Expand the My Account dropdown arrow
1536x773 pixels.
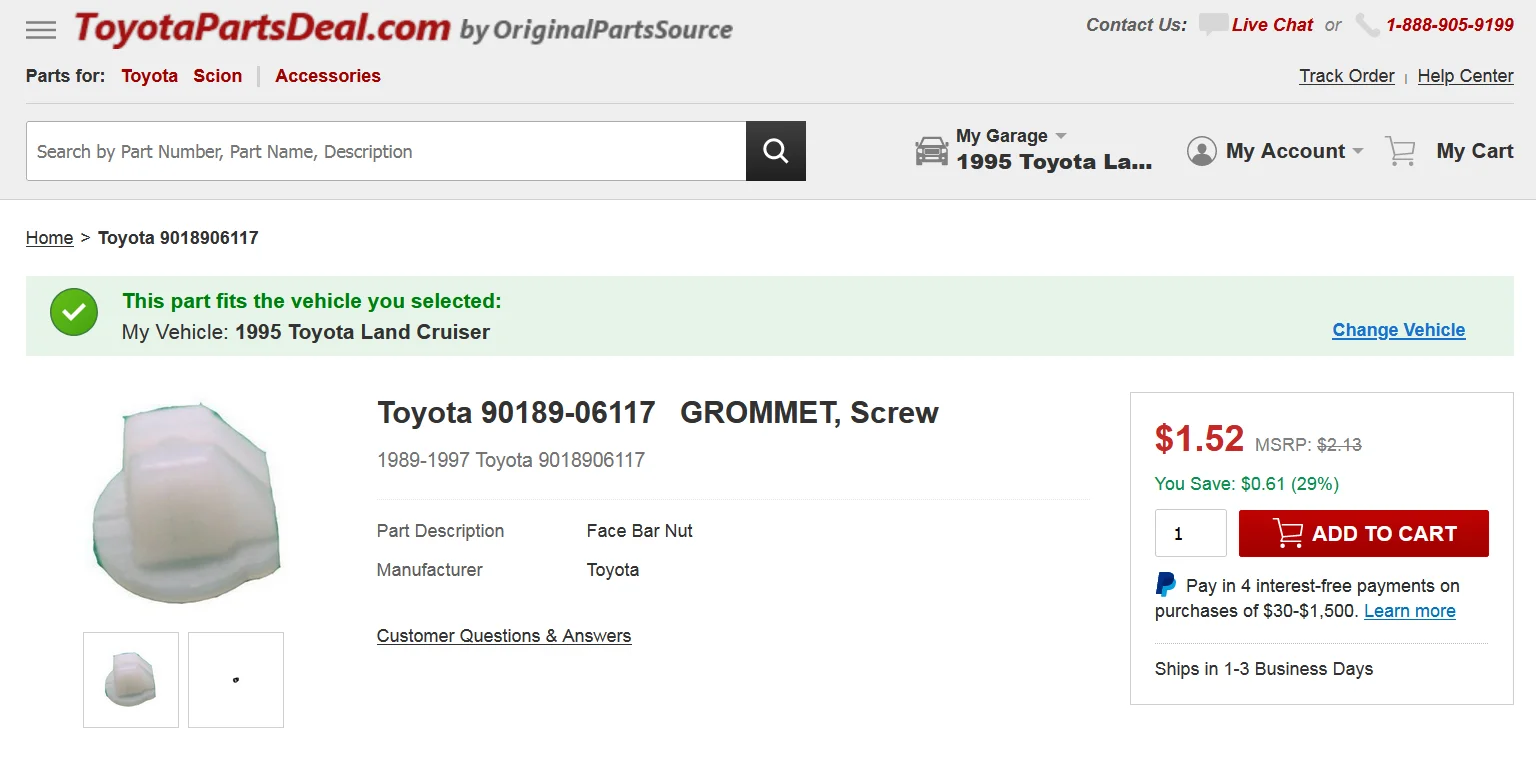pyautogui.click(x=1358, y=151)
